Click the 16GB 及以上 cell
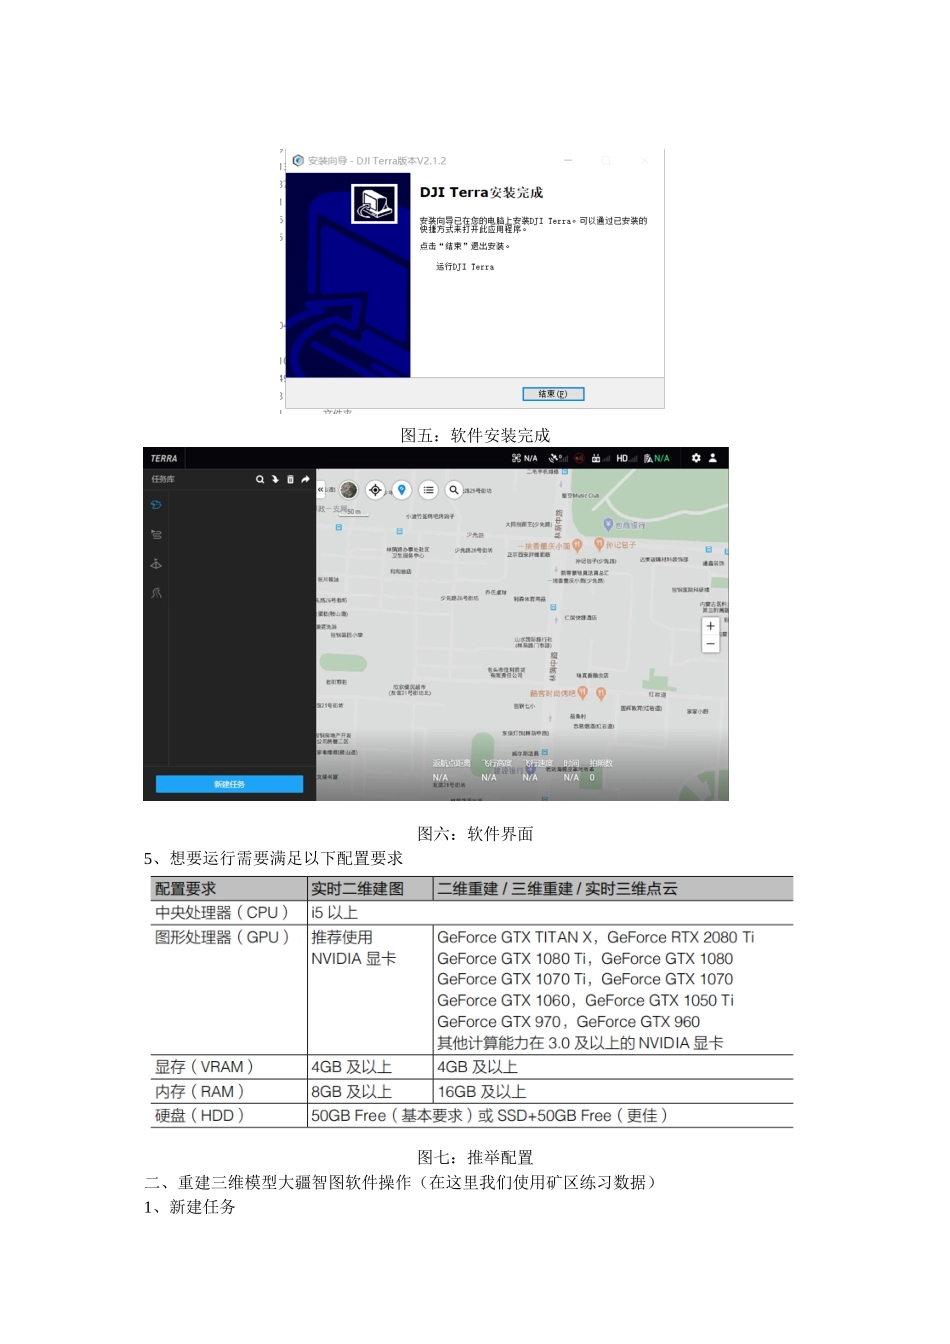Image resolution: width=950 pixels, height=1344 pixels. (481, 1092)
